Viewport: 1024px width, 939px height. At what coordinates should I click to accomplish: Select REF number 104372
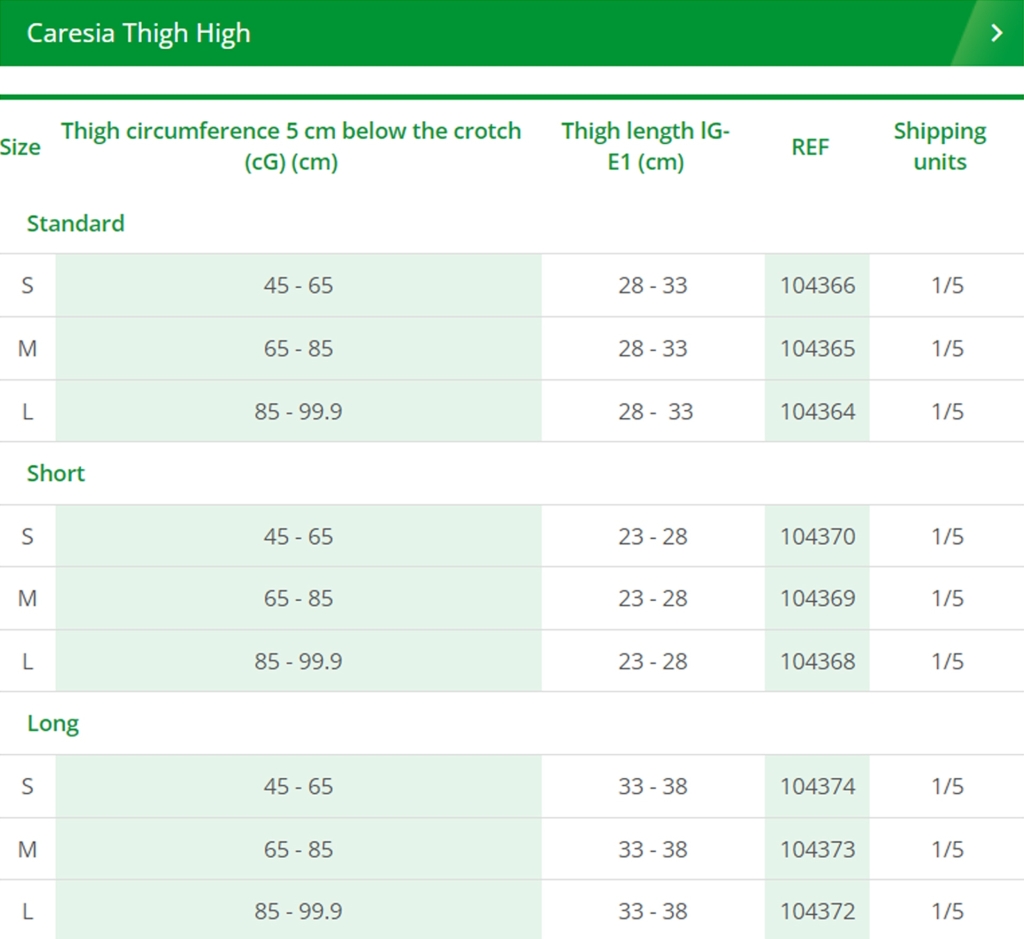point(818,911)
